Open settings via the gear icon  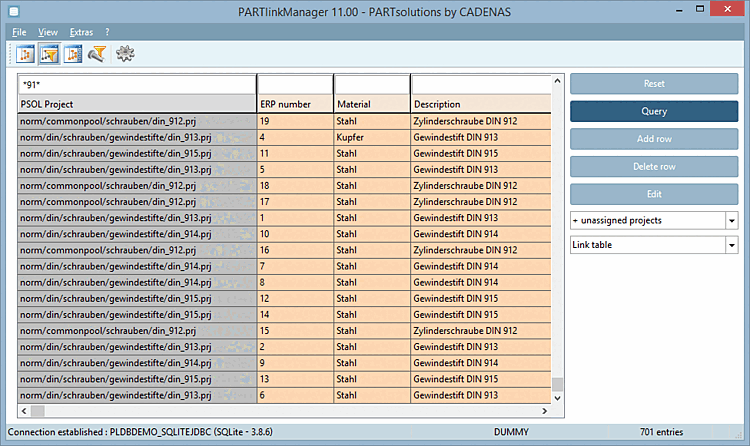tap(125, 53)
